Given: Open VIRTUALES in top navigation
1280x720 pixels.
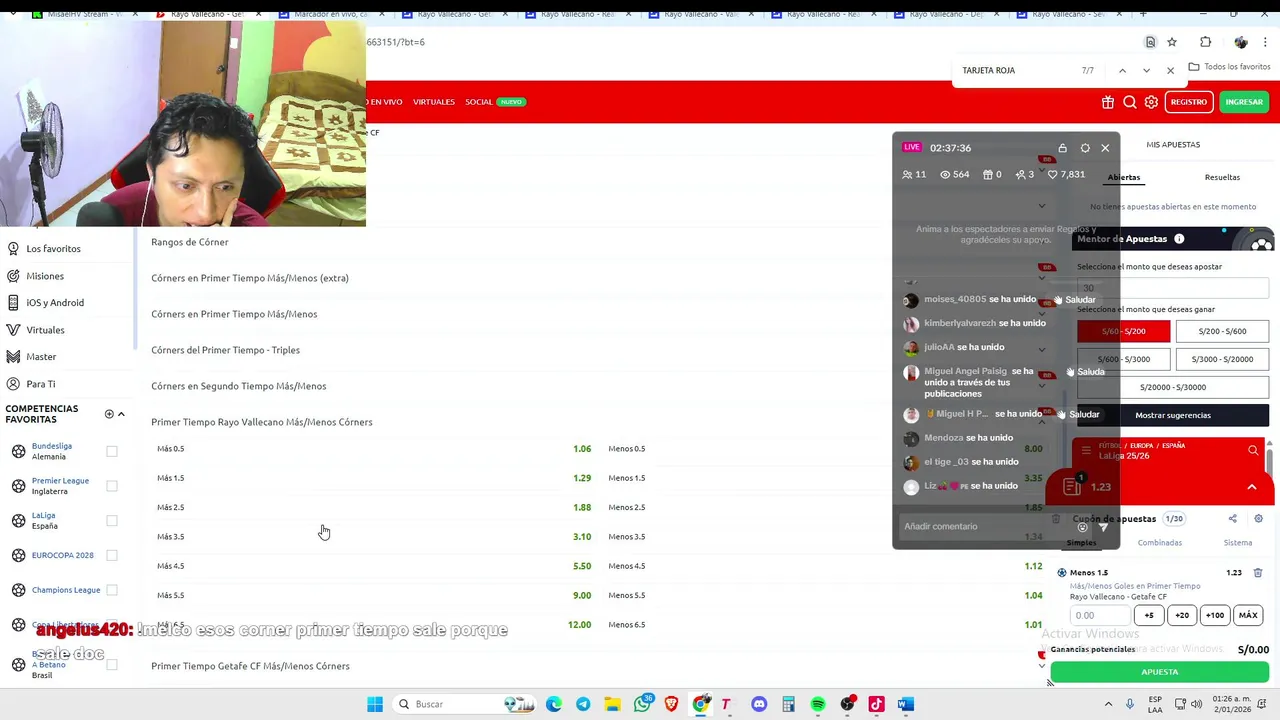Looking at the screenshot, I should (434, 102).
